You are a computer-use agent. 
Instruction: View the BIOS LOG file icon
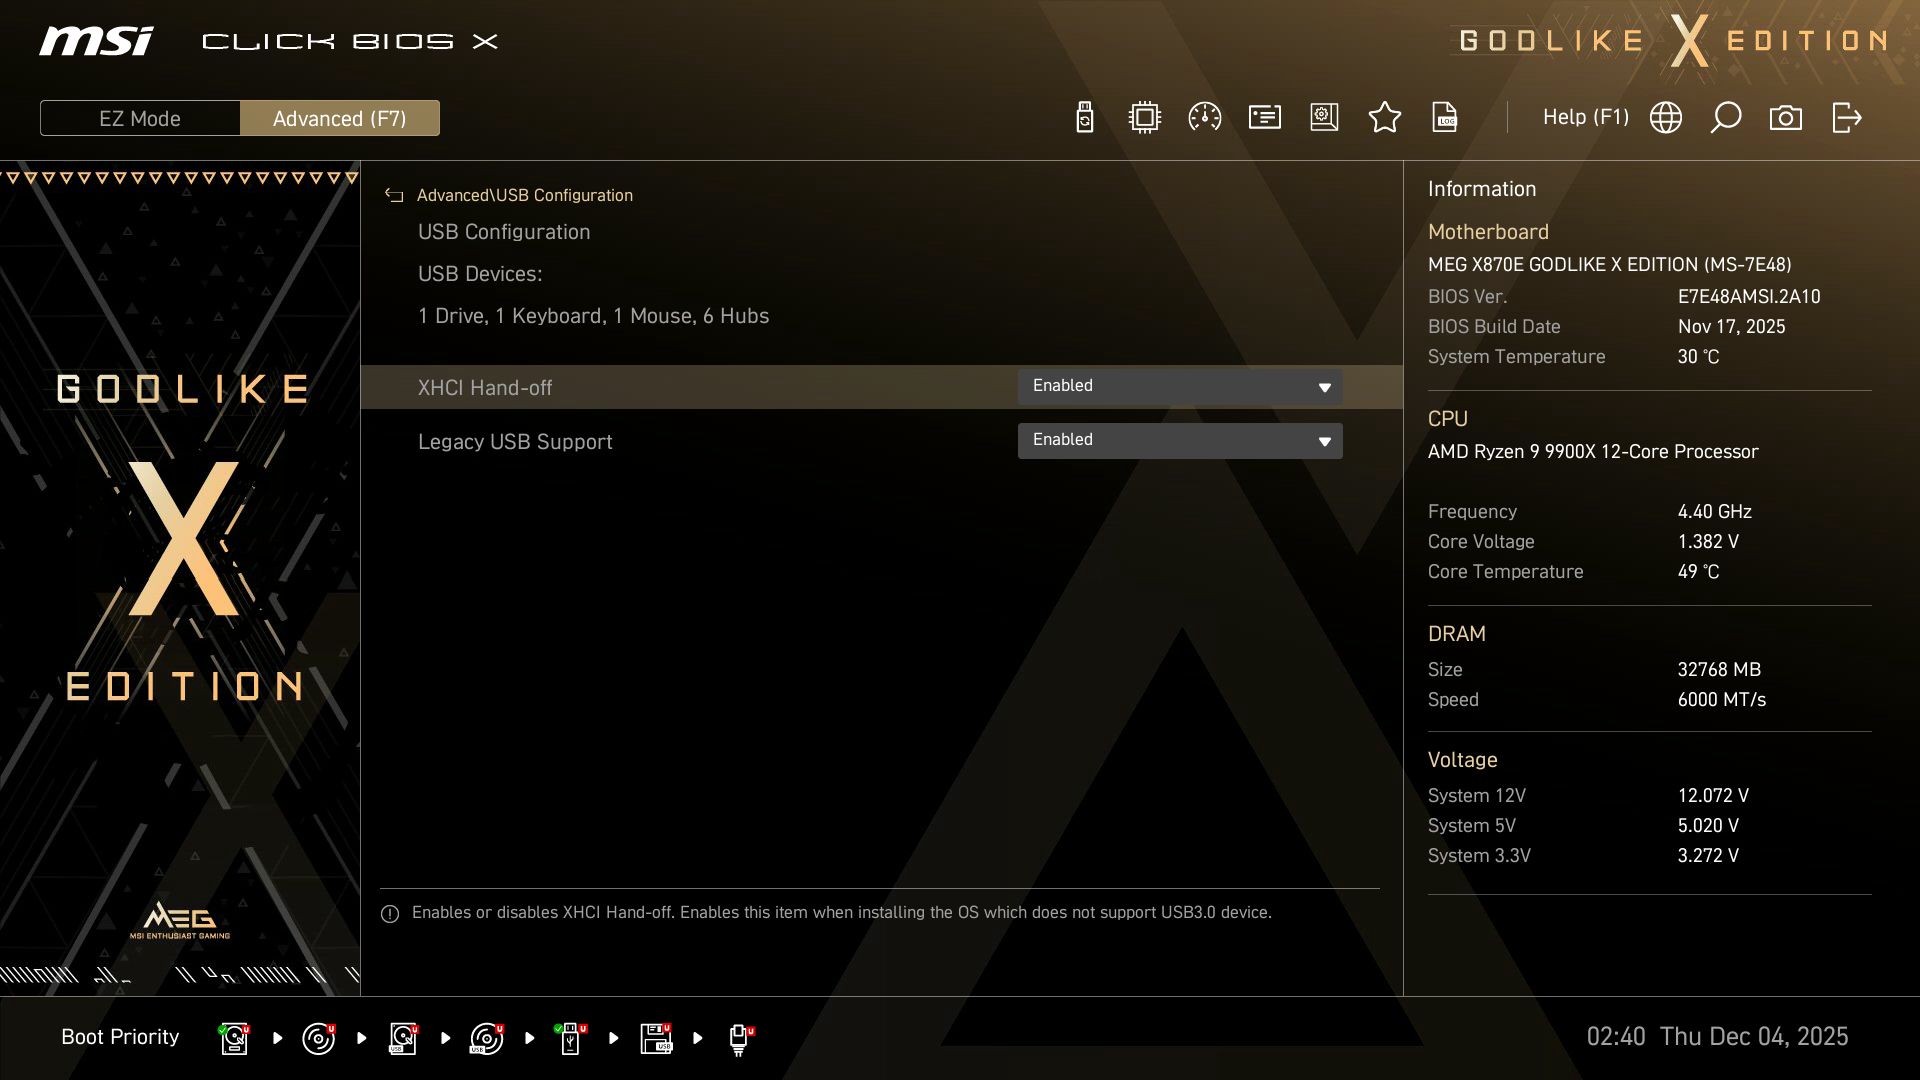(1445, 117)
